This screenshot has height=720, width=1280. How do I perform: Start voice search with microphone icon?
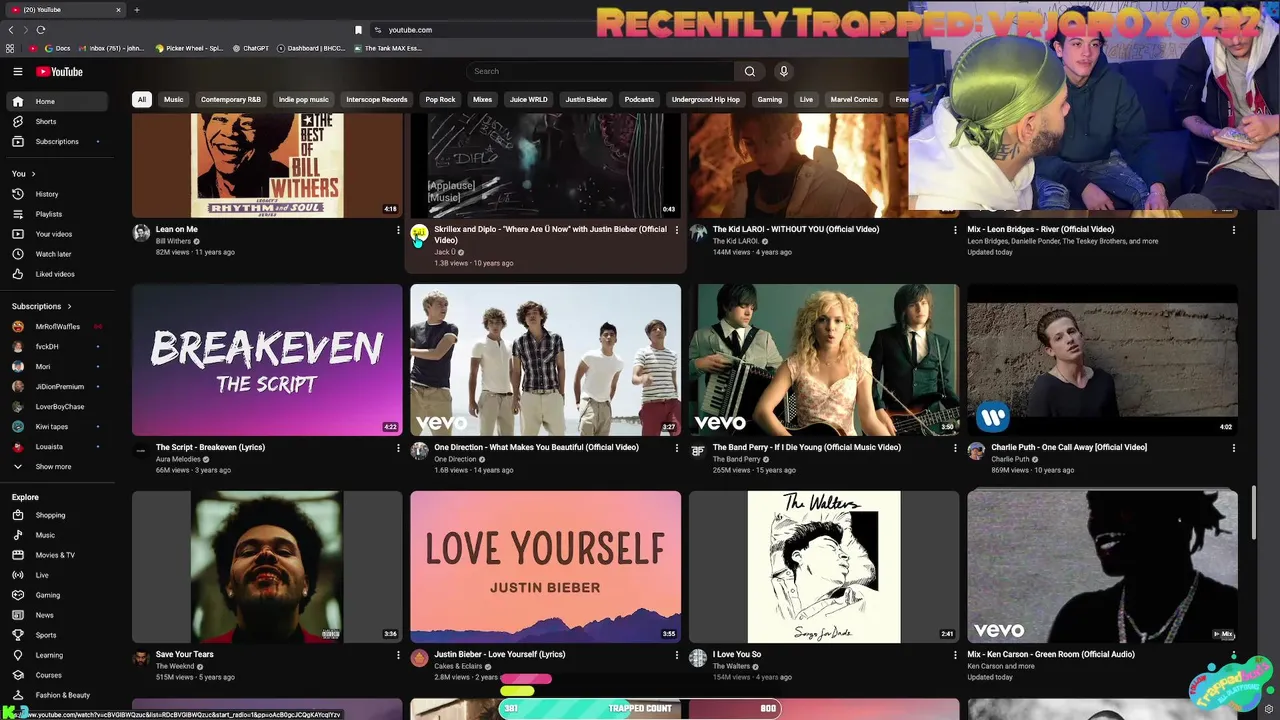[x=783, y=71]
